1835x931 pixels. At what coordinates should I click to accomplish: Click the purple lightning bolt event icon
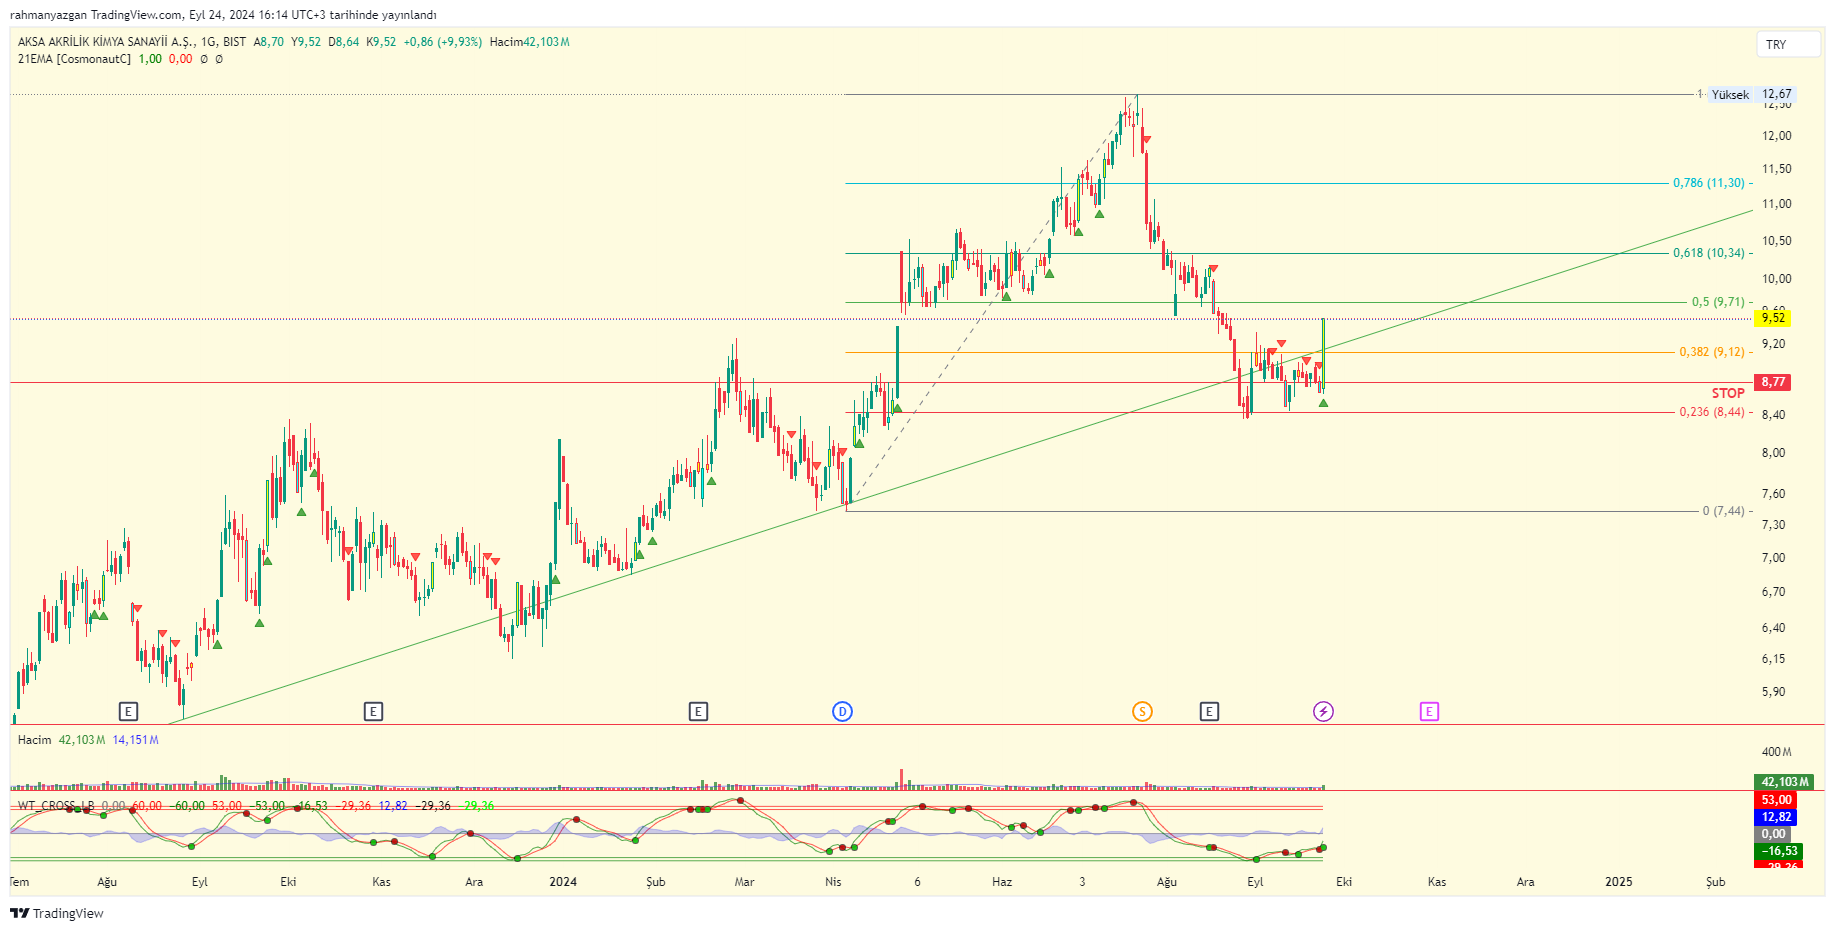pyautogui.click(x=1323, y=712)
